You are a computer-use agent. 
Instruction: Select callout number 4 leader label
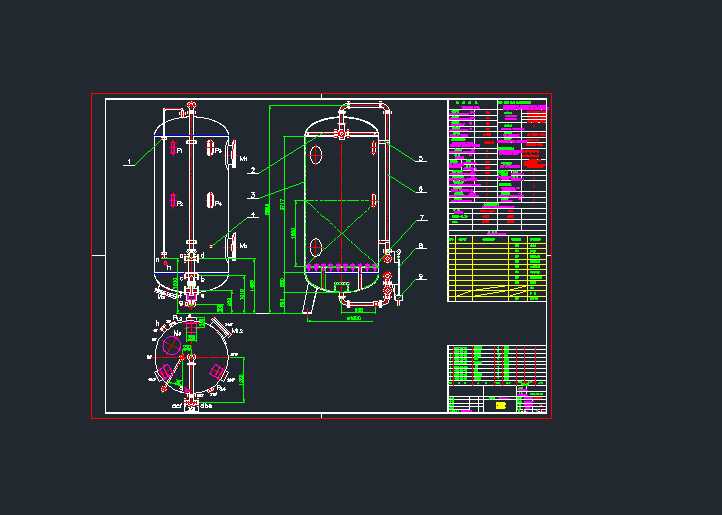(252, 215)
